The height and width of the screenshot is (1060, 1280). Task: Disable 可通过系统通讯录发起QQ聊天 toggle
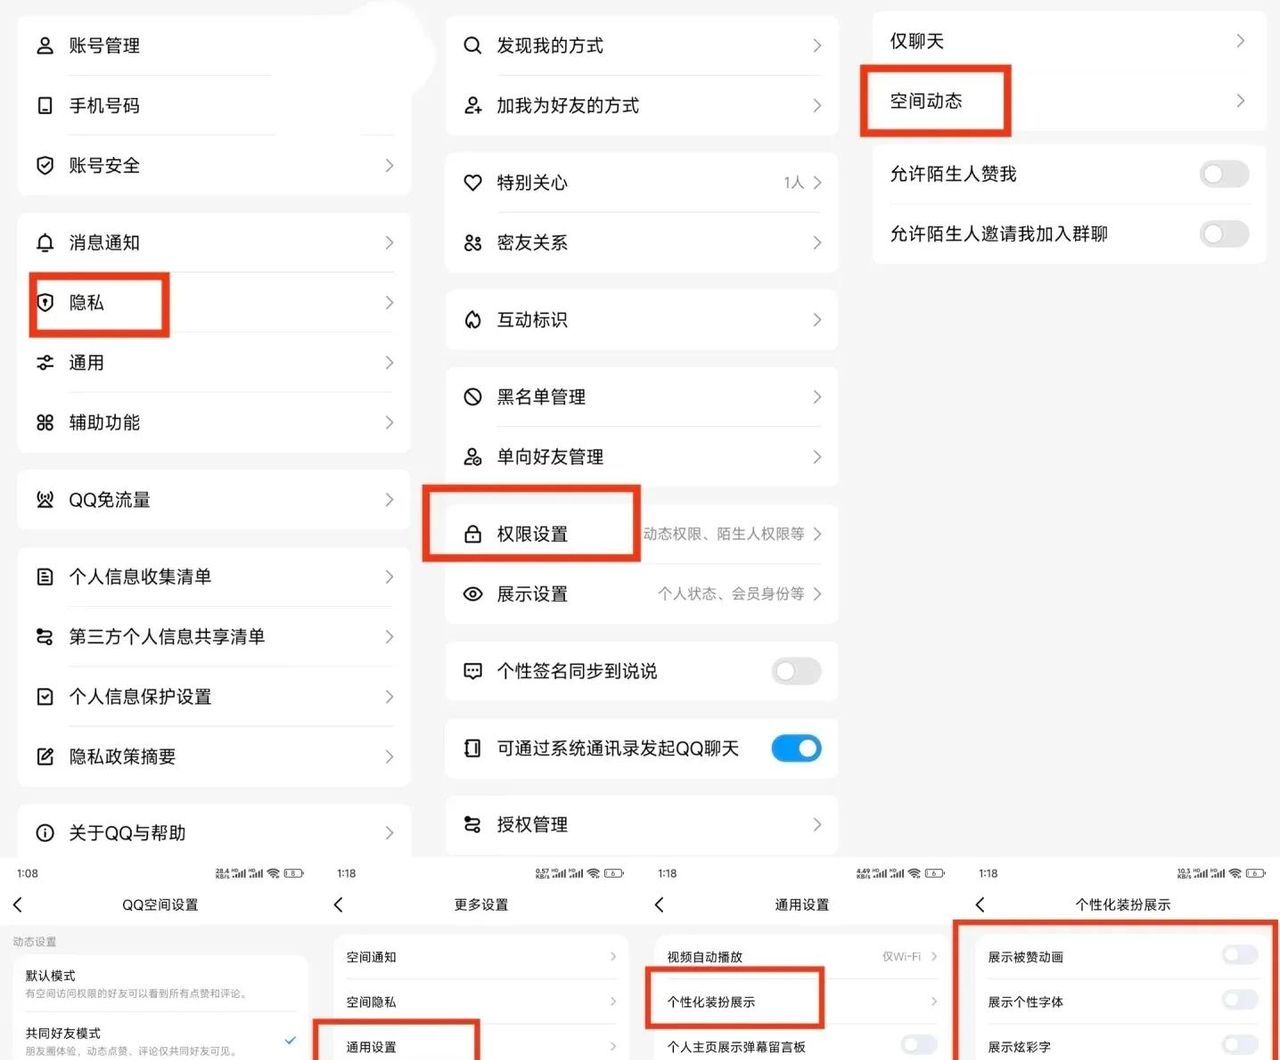point(796,748)
